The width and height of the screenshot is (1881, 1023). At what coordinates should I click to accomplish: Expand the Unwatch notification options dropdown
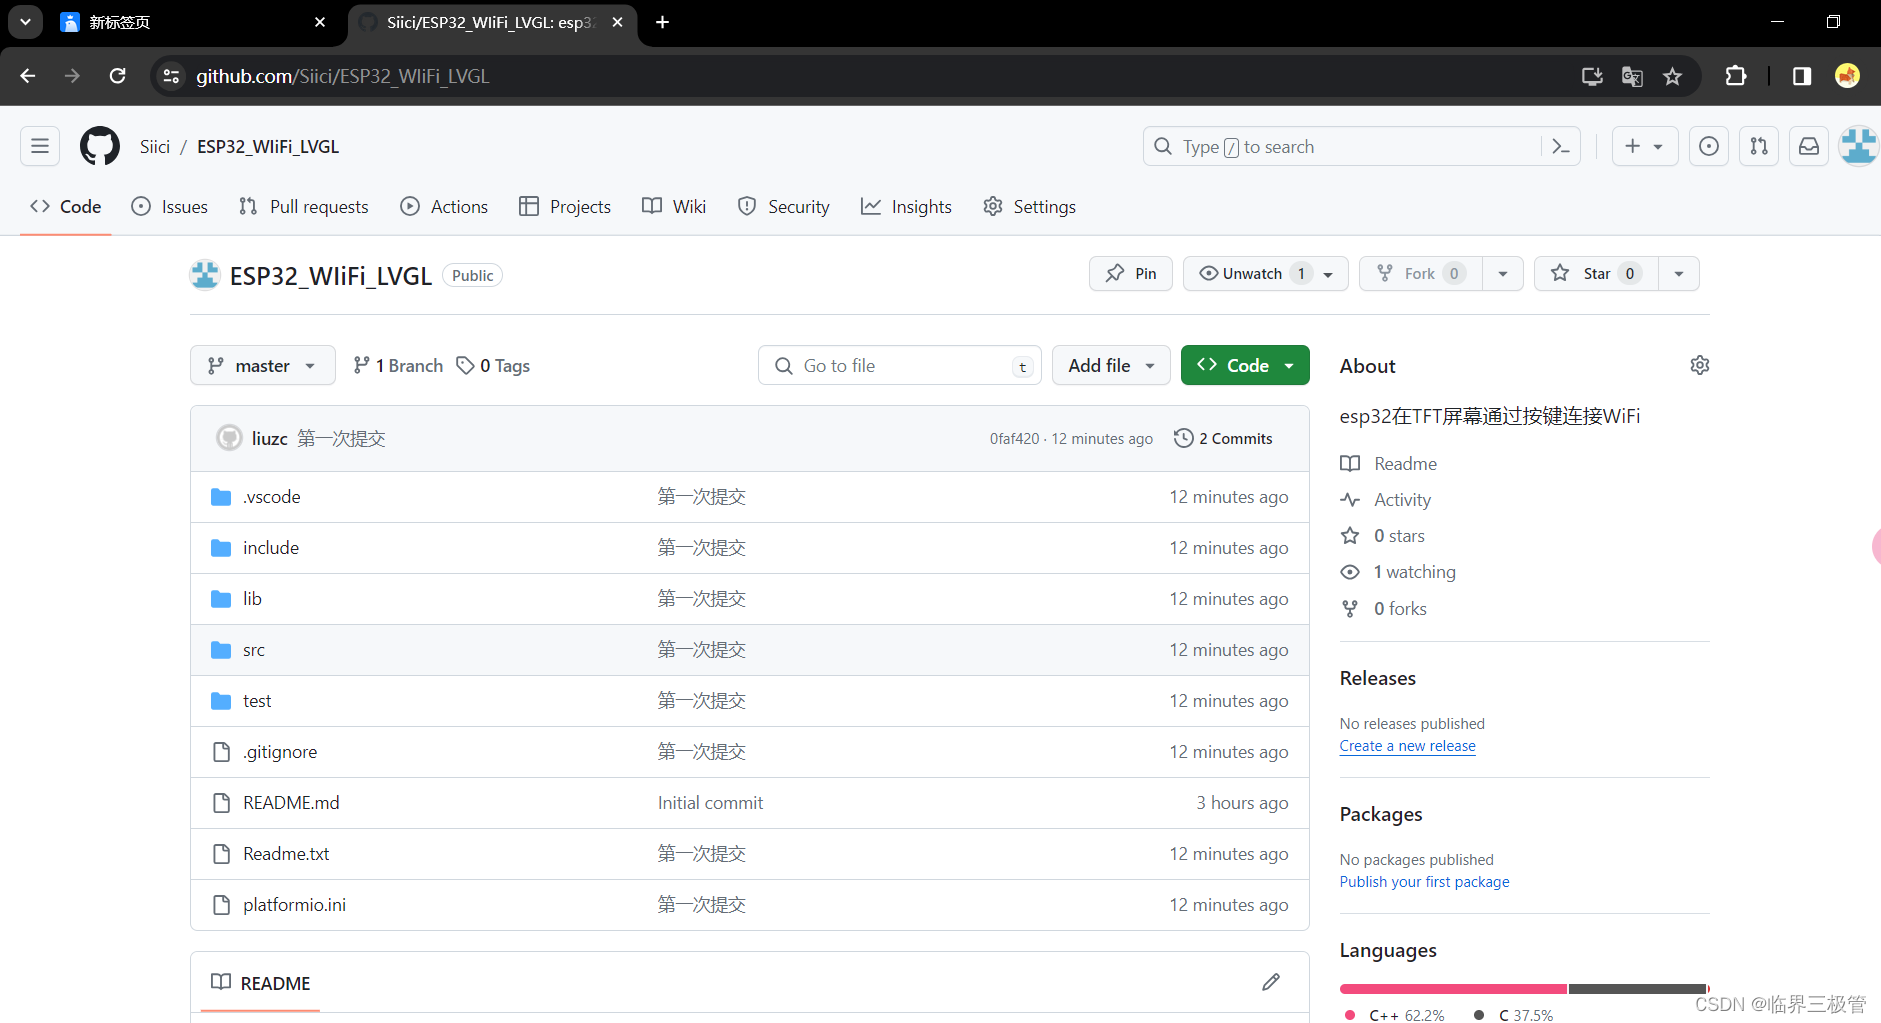(1328, 274)
